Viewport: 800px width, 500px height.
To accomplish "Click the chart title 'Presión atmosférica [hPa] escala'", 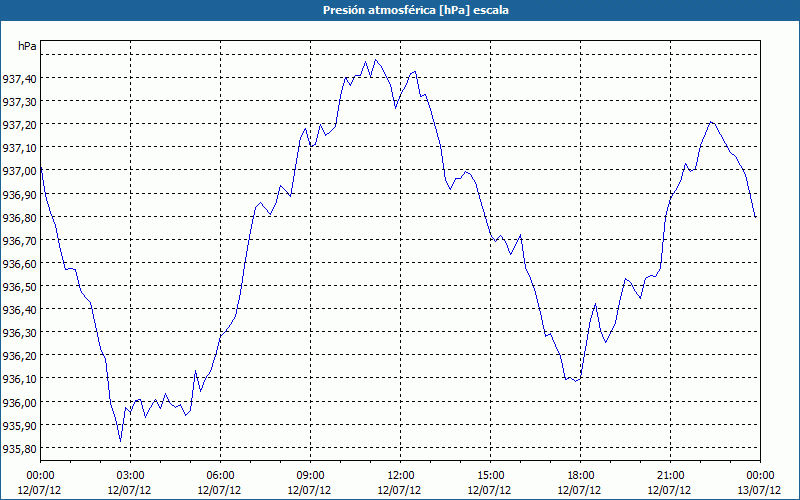I will 416,10.
